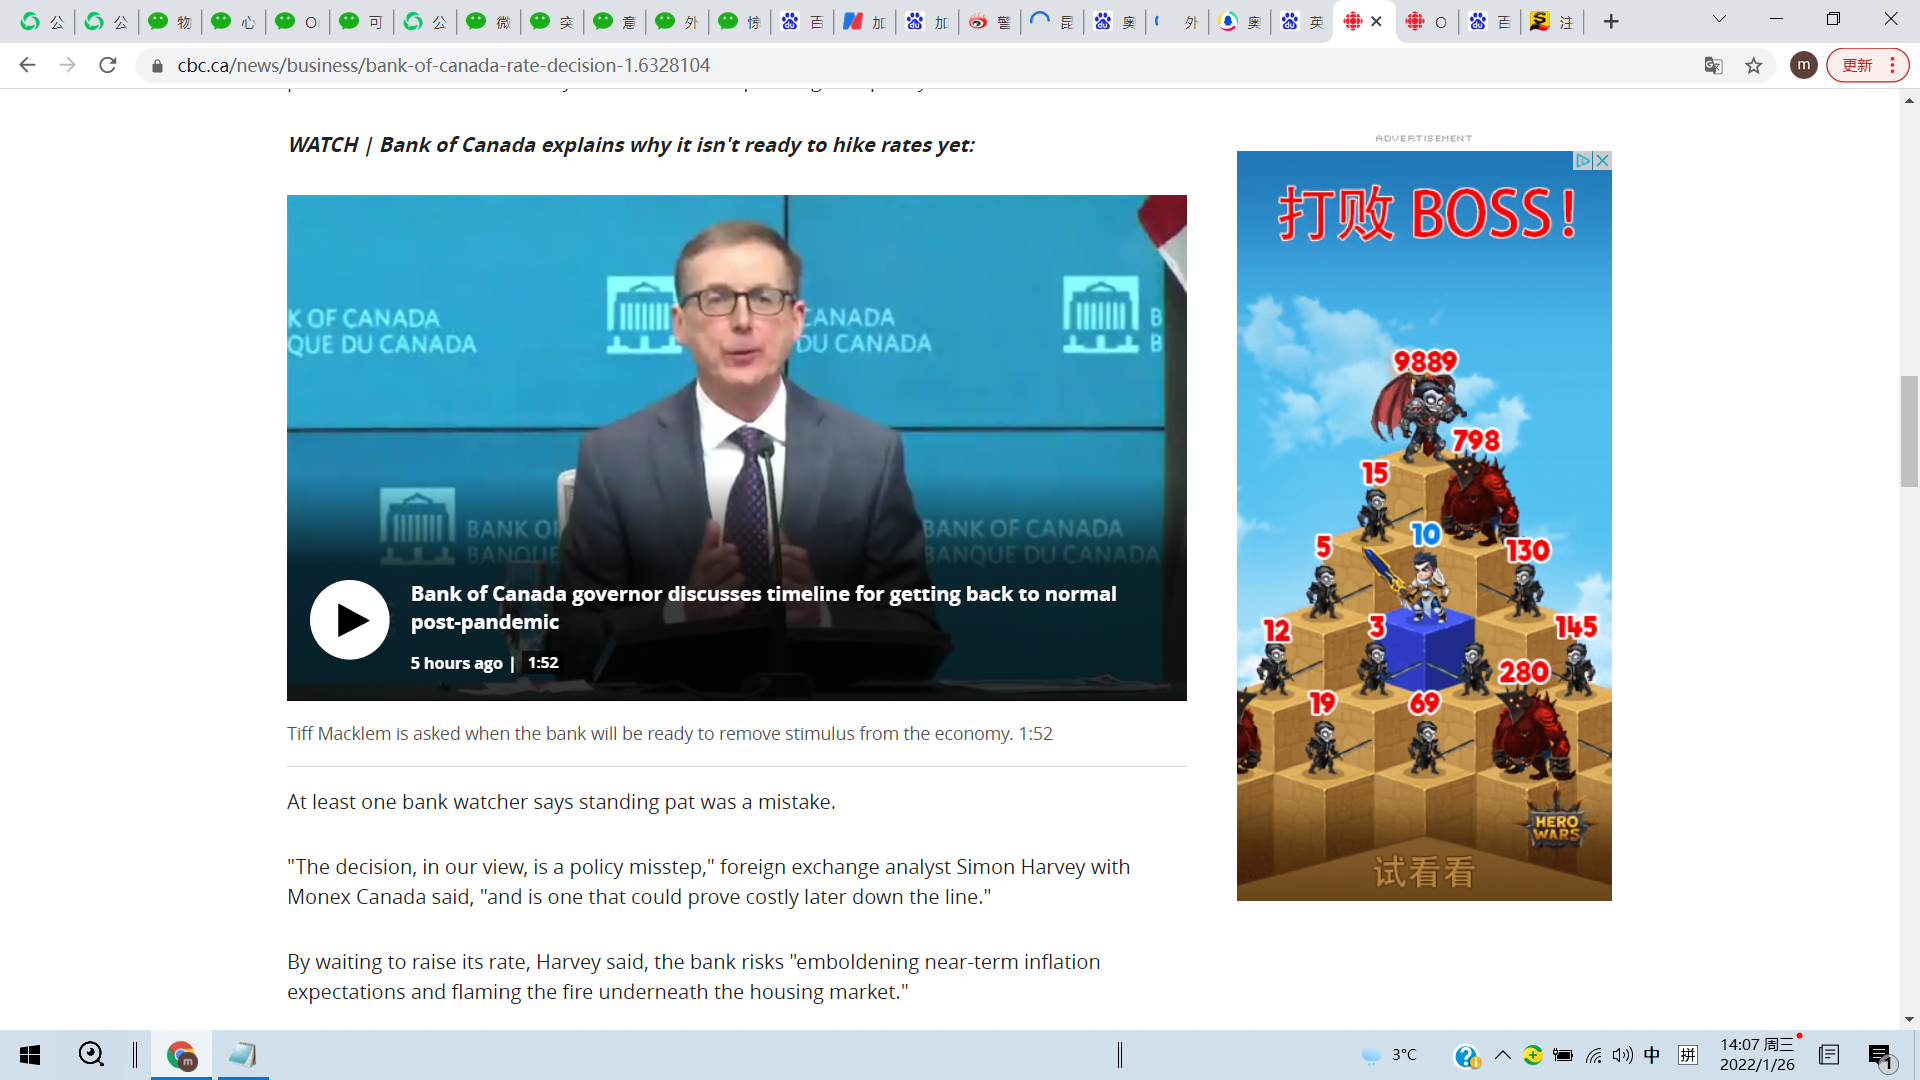Screen dimensions: 1920x1080
Task: Click the green 360 tray icon
Action: coord(1533,1055)
